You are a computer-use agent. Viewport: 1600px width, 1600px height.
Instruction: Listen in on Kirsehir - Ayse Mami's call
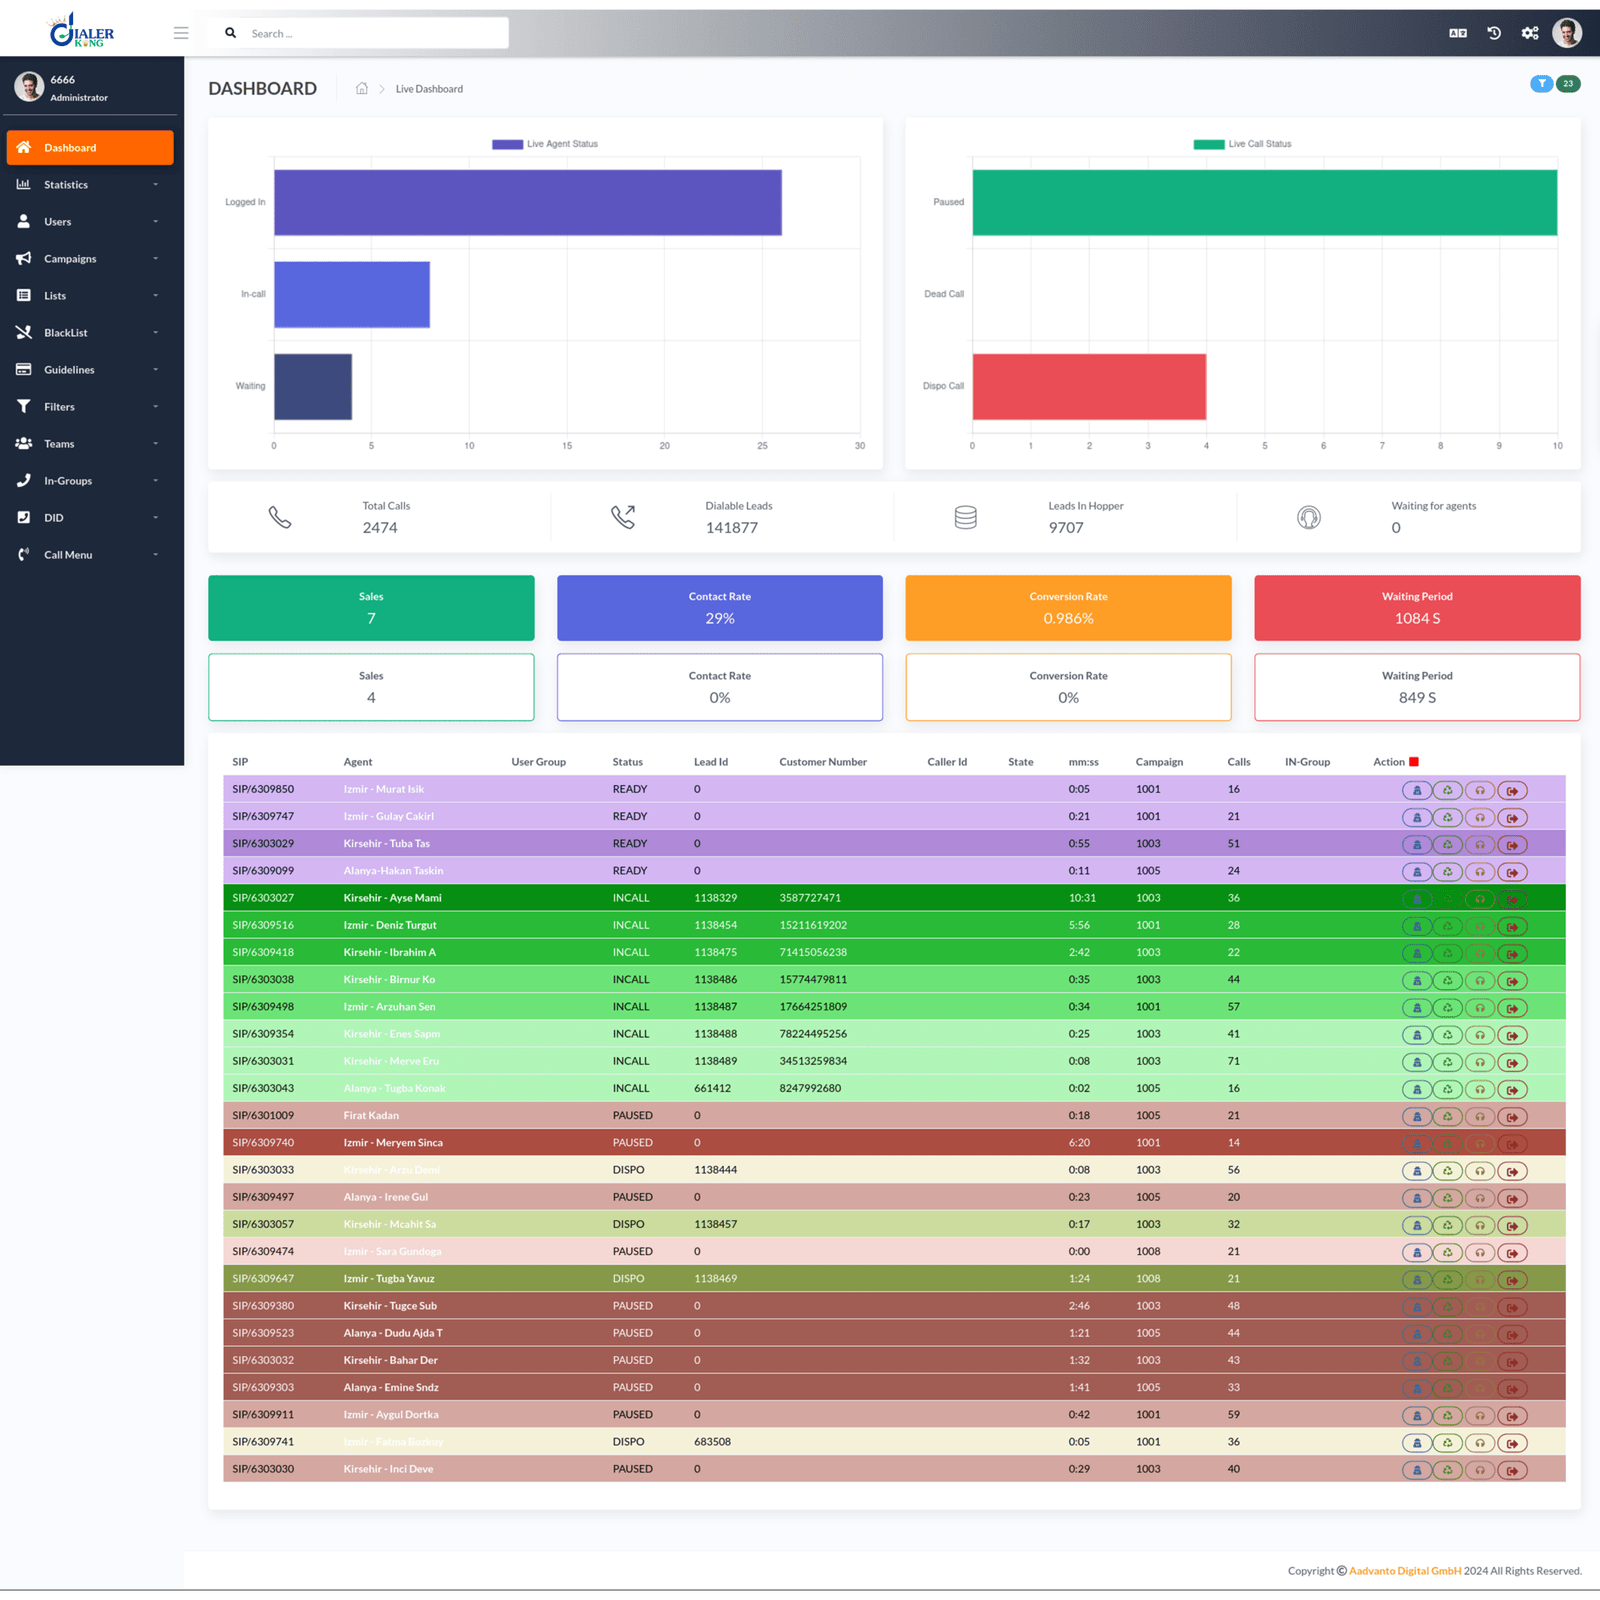click(x=1480, y=898)
